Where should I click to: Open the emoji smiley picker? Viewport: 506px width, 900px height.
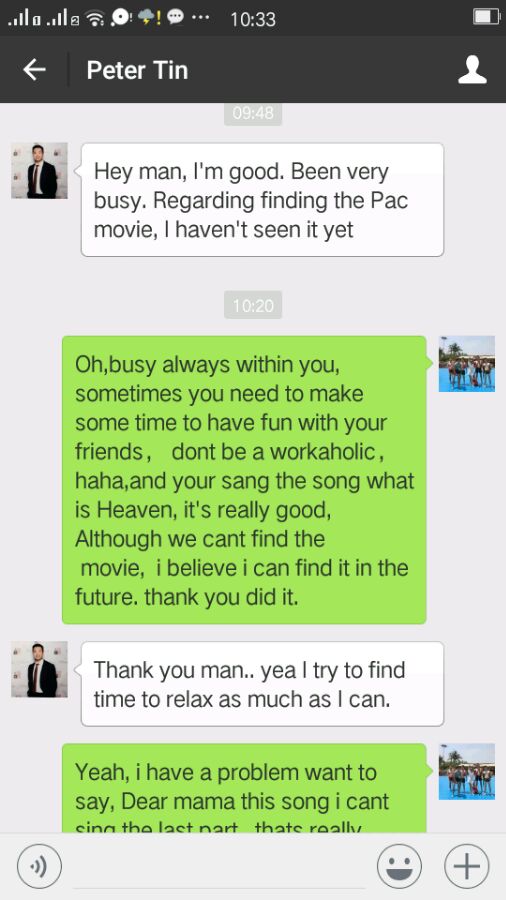[x=399, y=866]
